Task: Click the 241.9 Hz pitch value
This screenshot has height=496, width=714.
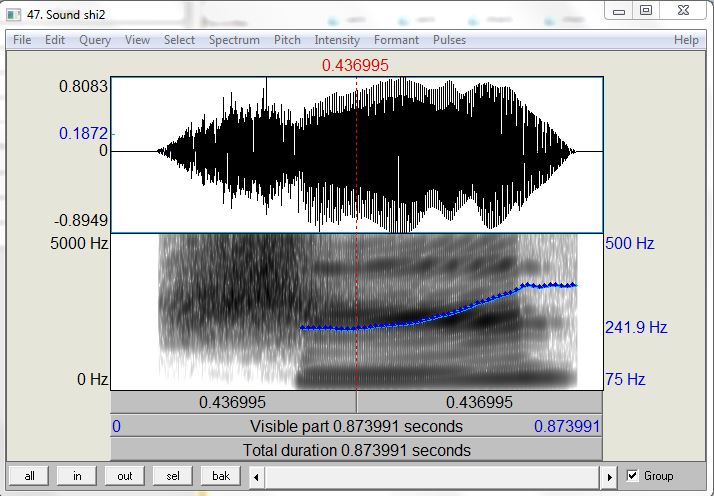Action: [x=636, y=327]
